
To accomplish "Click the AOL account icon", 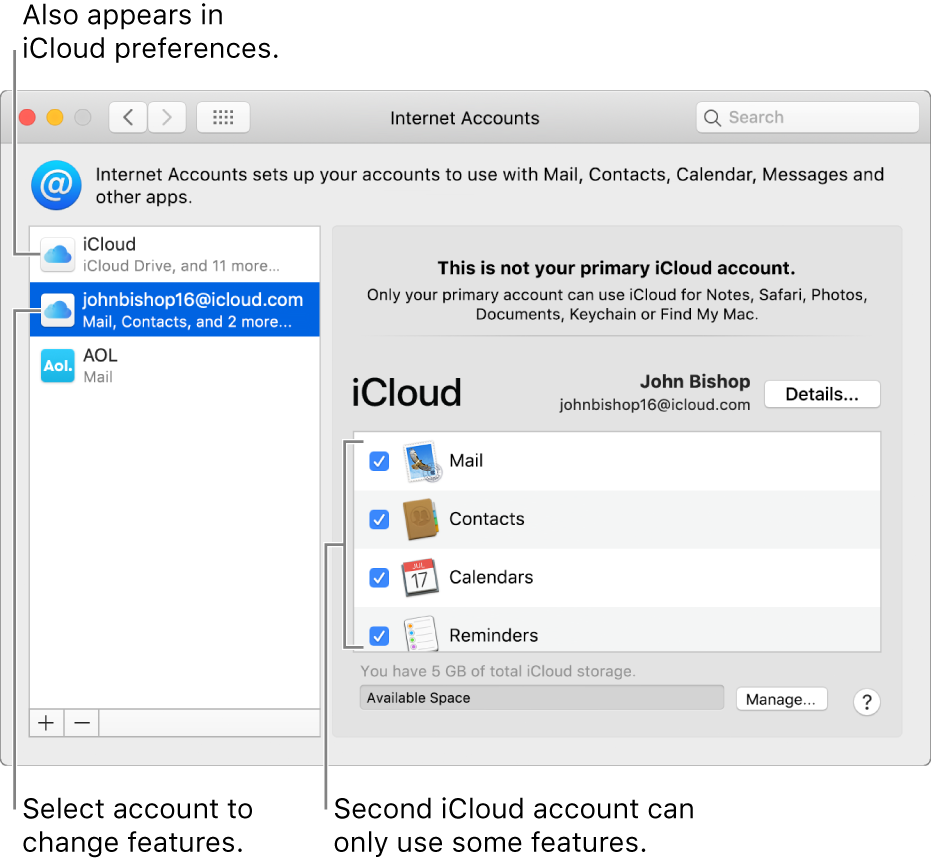I will tap(57, 365).
